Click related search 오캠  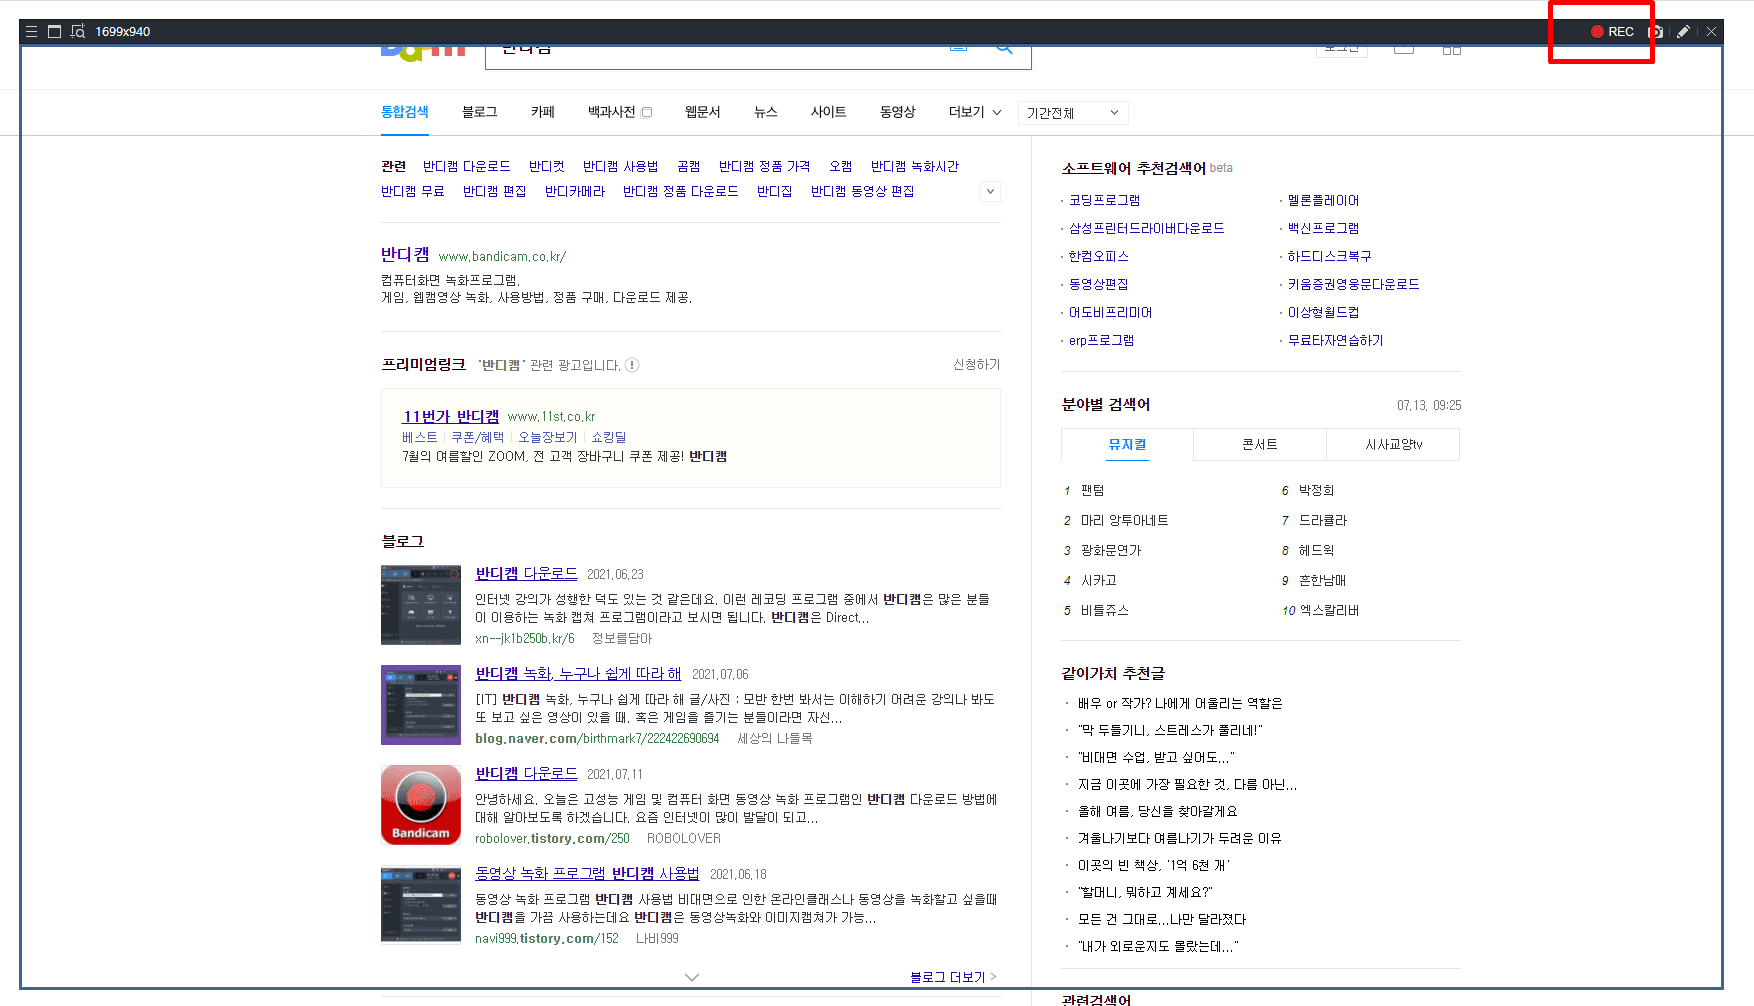point(841,166)
